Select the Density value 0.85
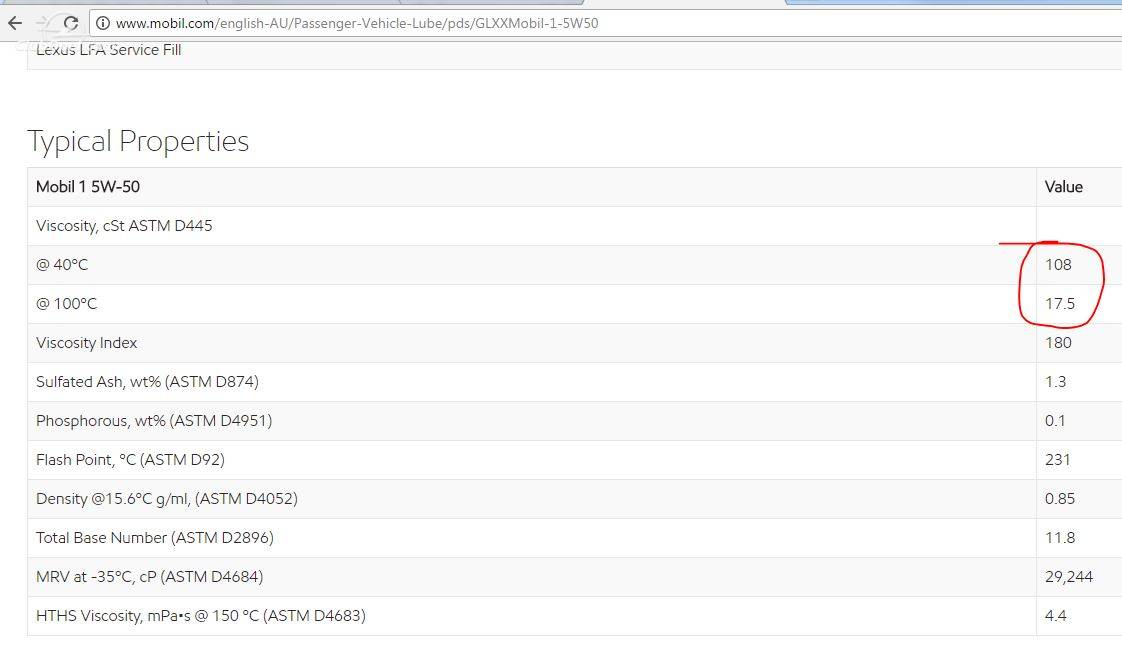The image size is (1122, 668). tap(1060, 498)
